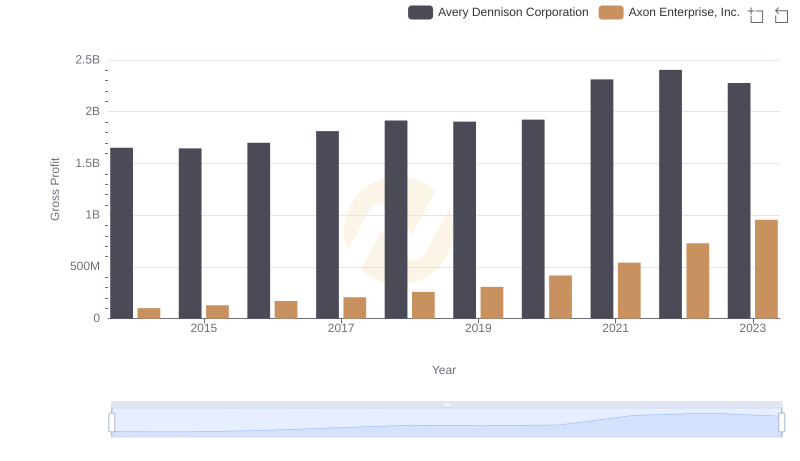Click the rightmost modebar icon at top right
This screenshot has width=800, height=461.
(782, 15)
